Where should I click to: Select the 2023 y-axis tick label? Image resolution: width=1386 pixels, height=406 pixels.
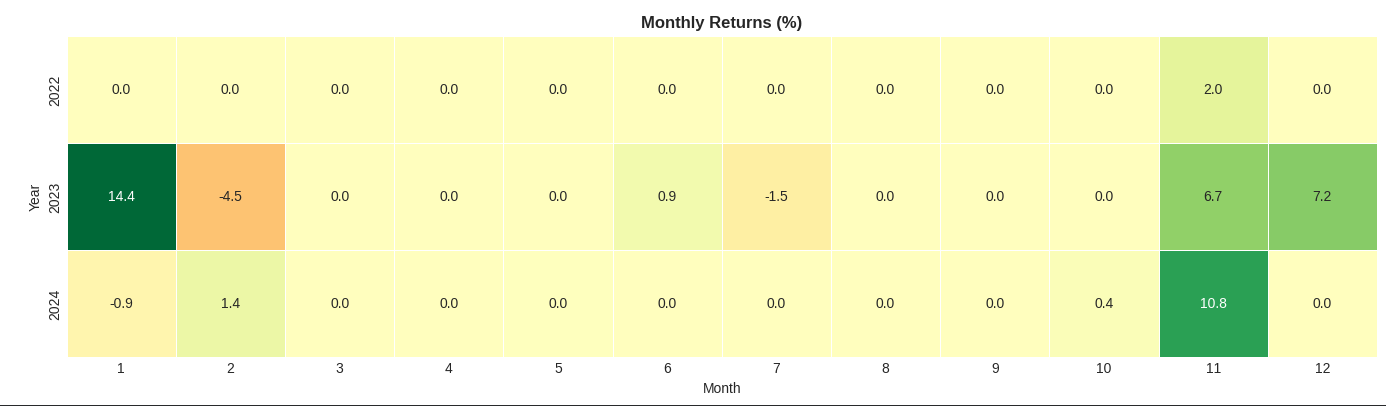click(x=54, y=198)
